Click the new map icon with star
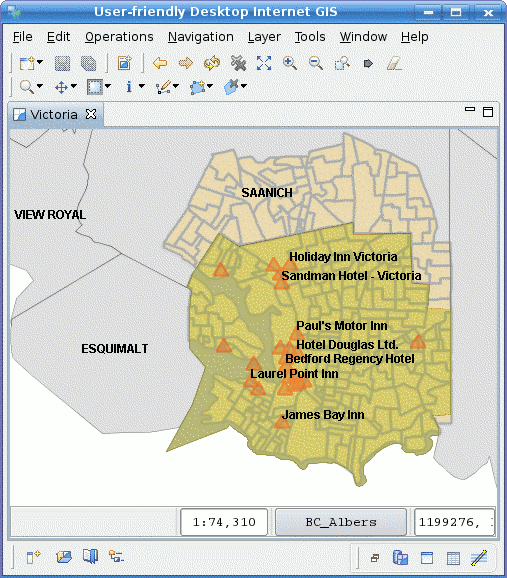The width and height of the screenshot is (507, 578). pyautogui.click(x=125, y=63)
